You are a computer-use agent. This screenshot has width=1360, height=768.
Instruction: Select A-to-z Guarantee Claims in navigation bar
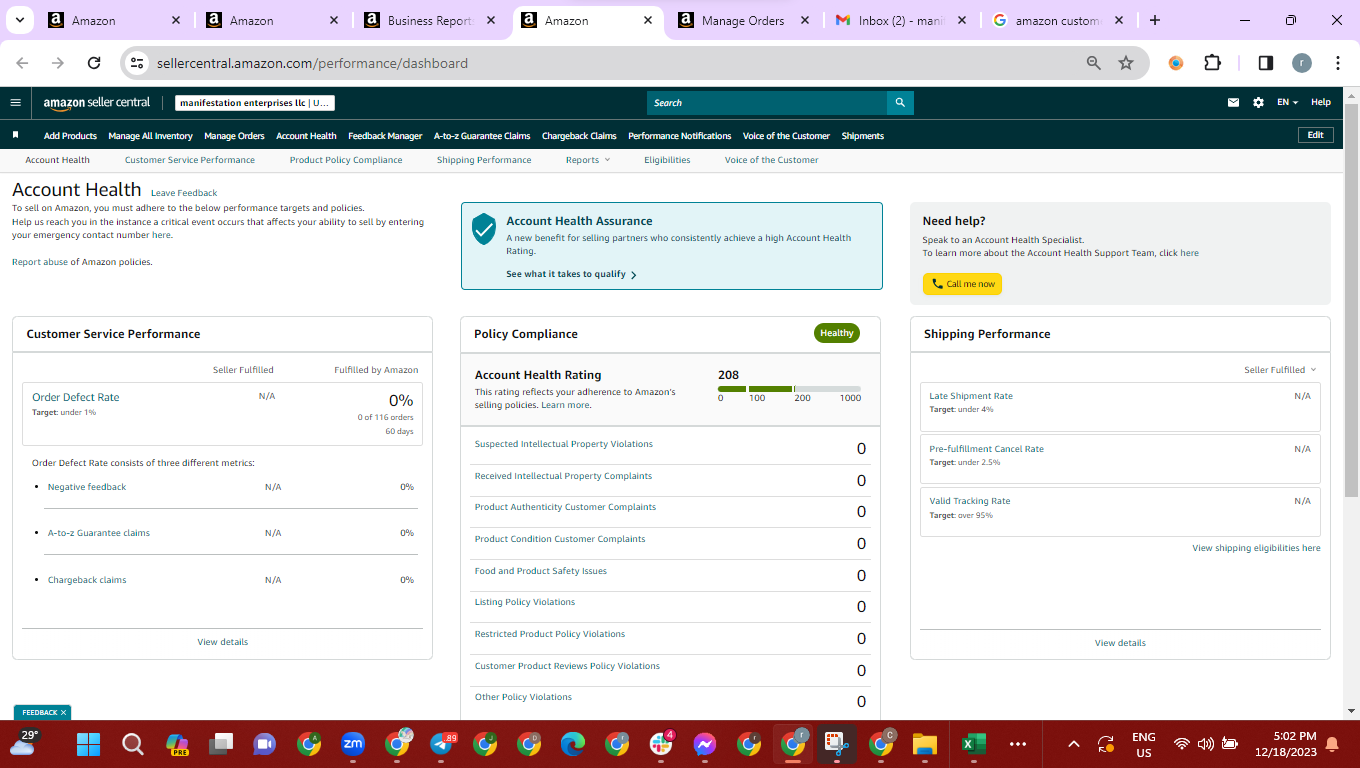(x=482, y=136)
